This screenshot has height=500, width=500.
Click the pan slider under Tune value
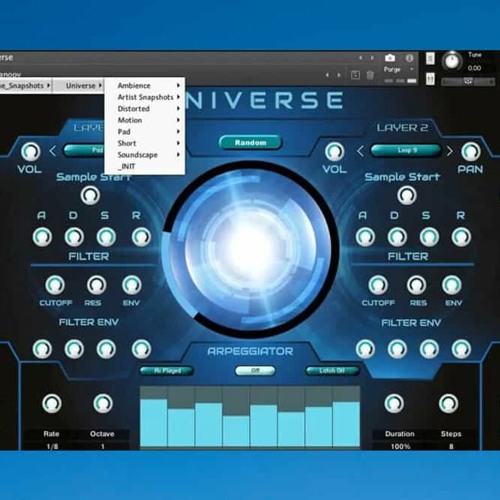[468, 81]
